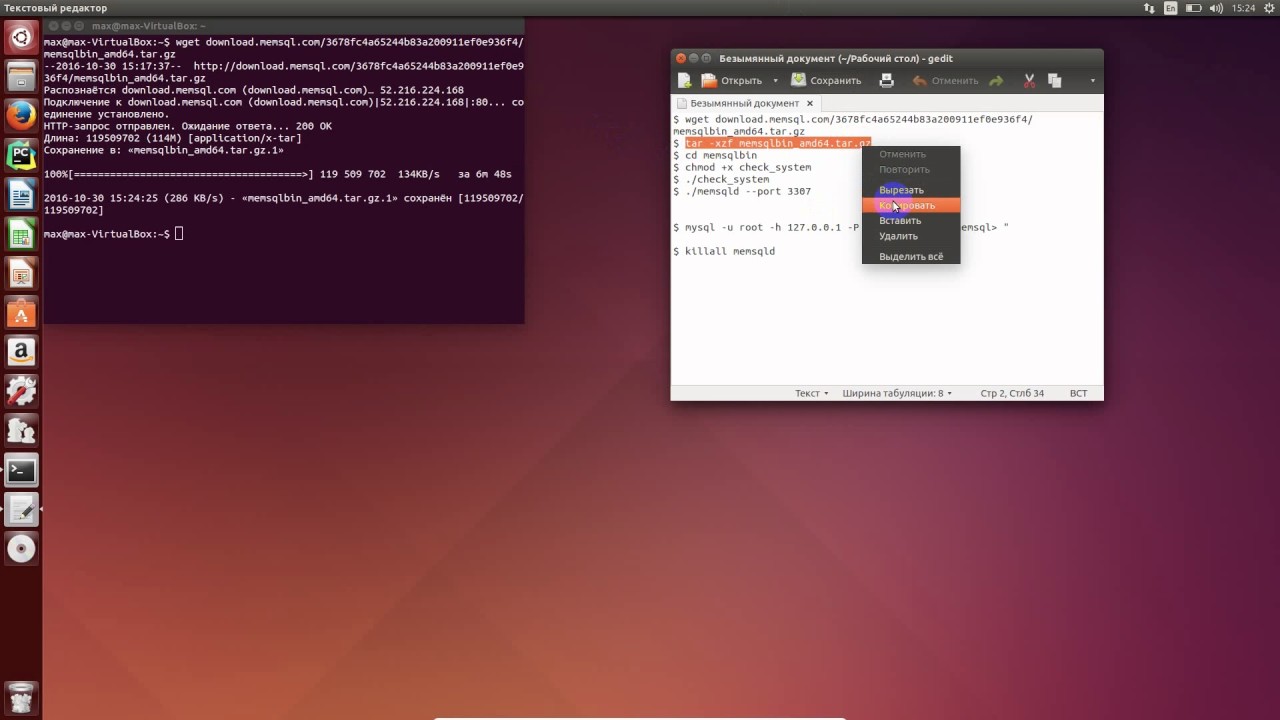Open the session gear menu in top panel
Viewport: 1280px width, 720px height.
(1267, 8)
